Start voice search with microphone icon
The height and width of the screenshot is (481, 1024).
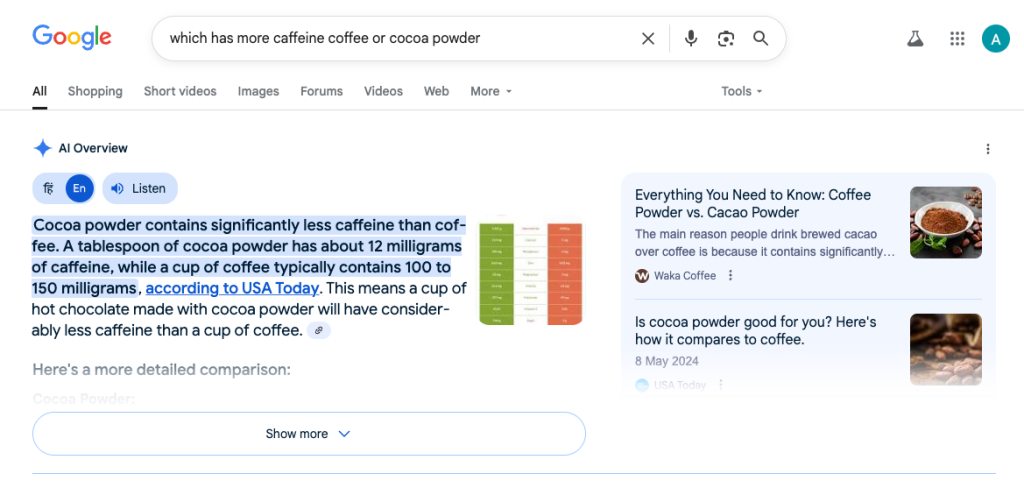[x=691, y=39]
